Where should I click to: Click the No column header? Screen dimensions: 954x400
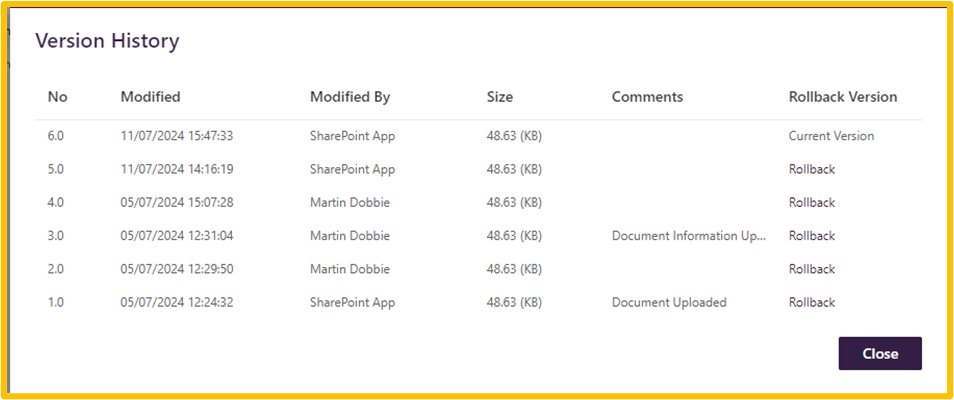point(57,97)
